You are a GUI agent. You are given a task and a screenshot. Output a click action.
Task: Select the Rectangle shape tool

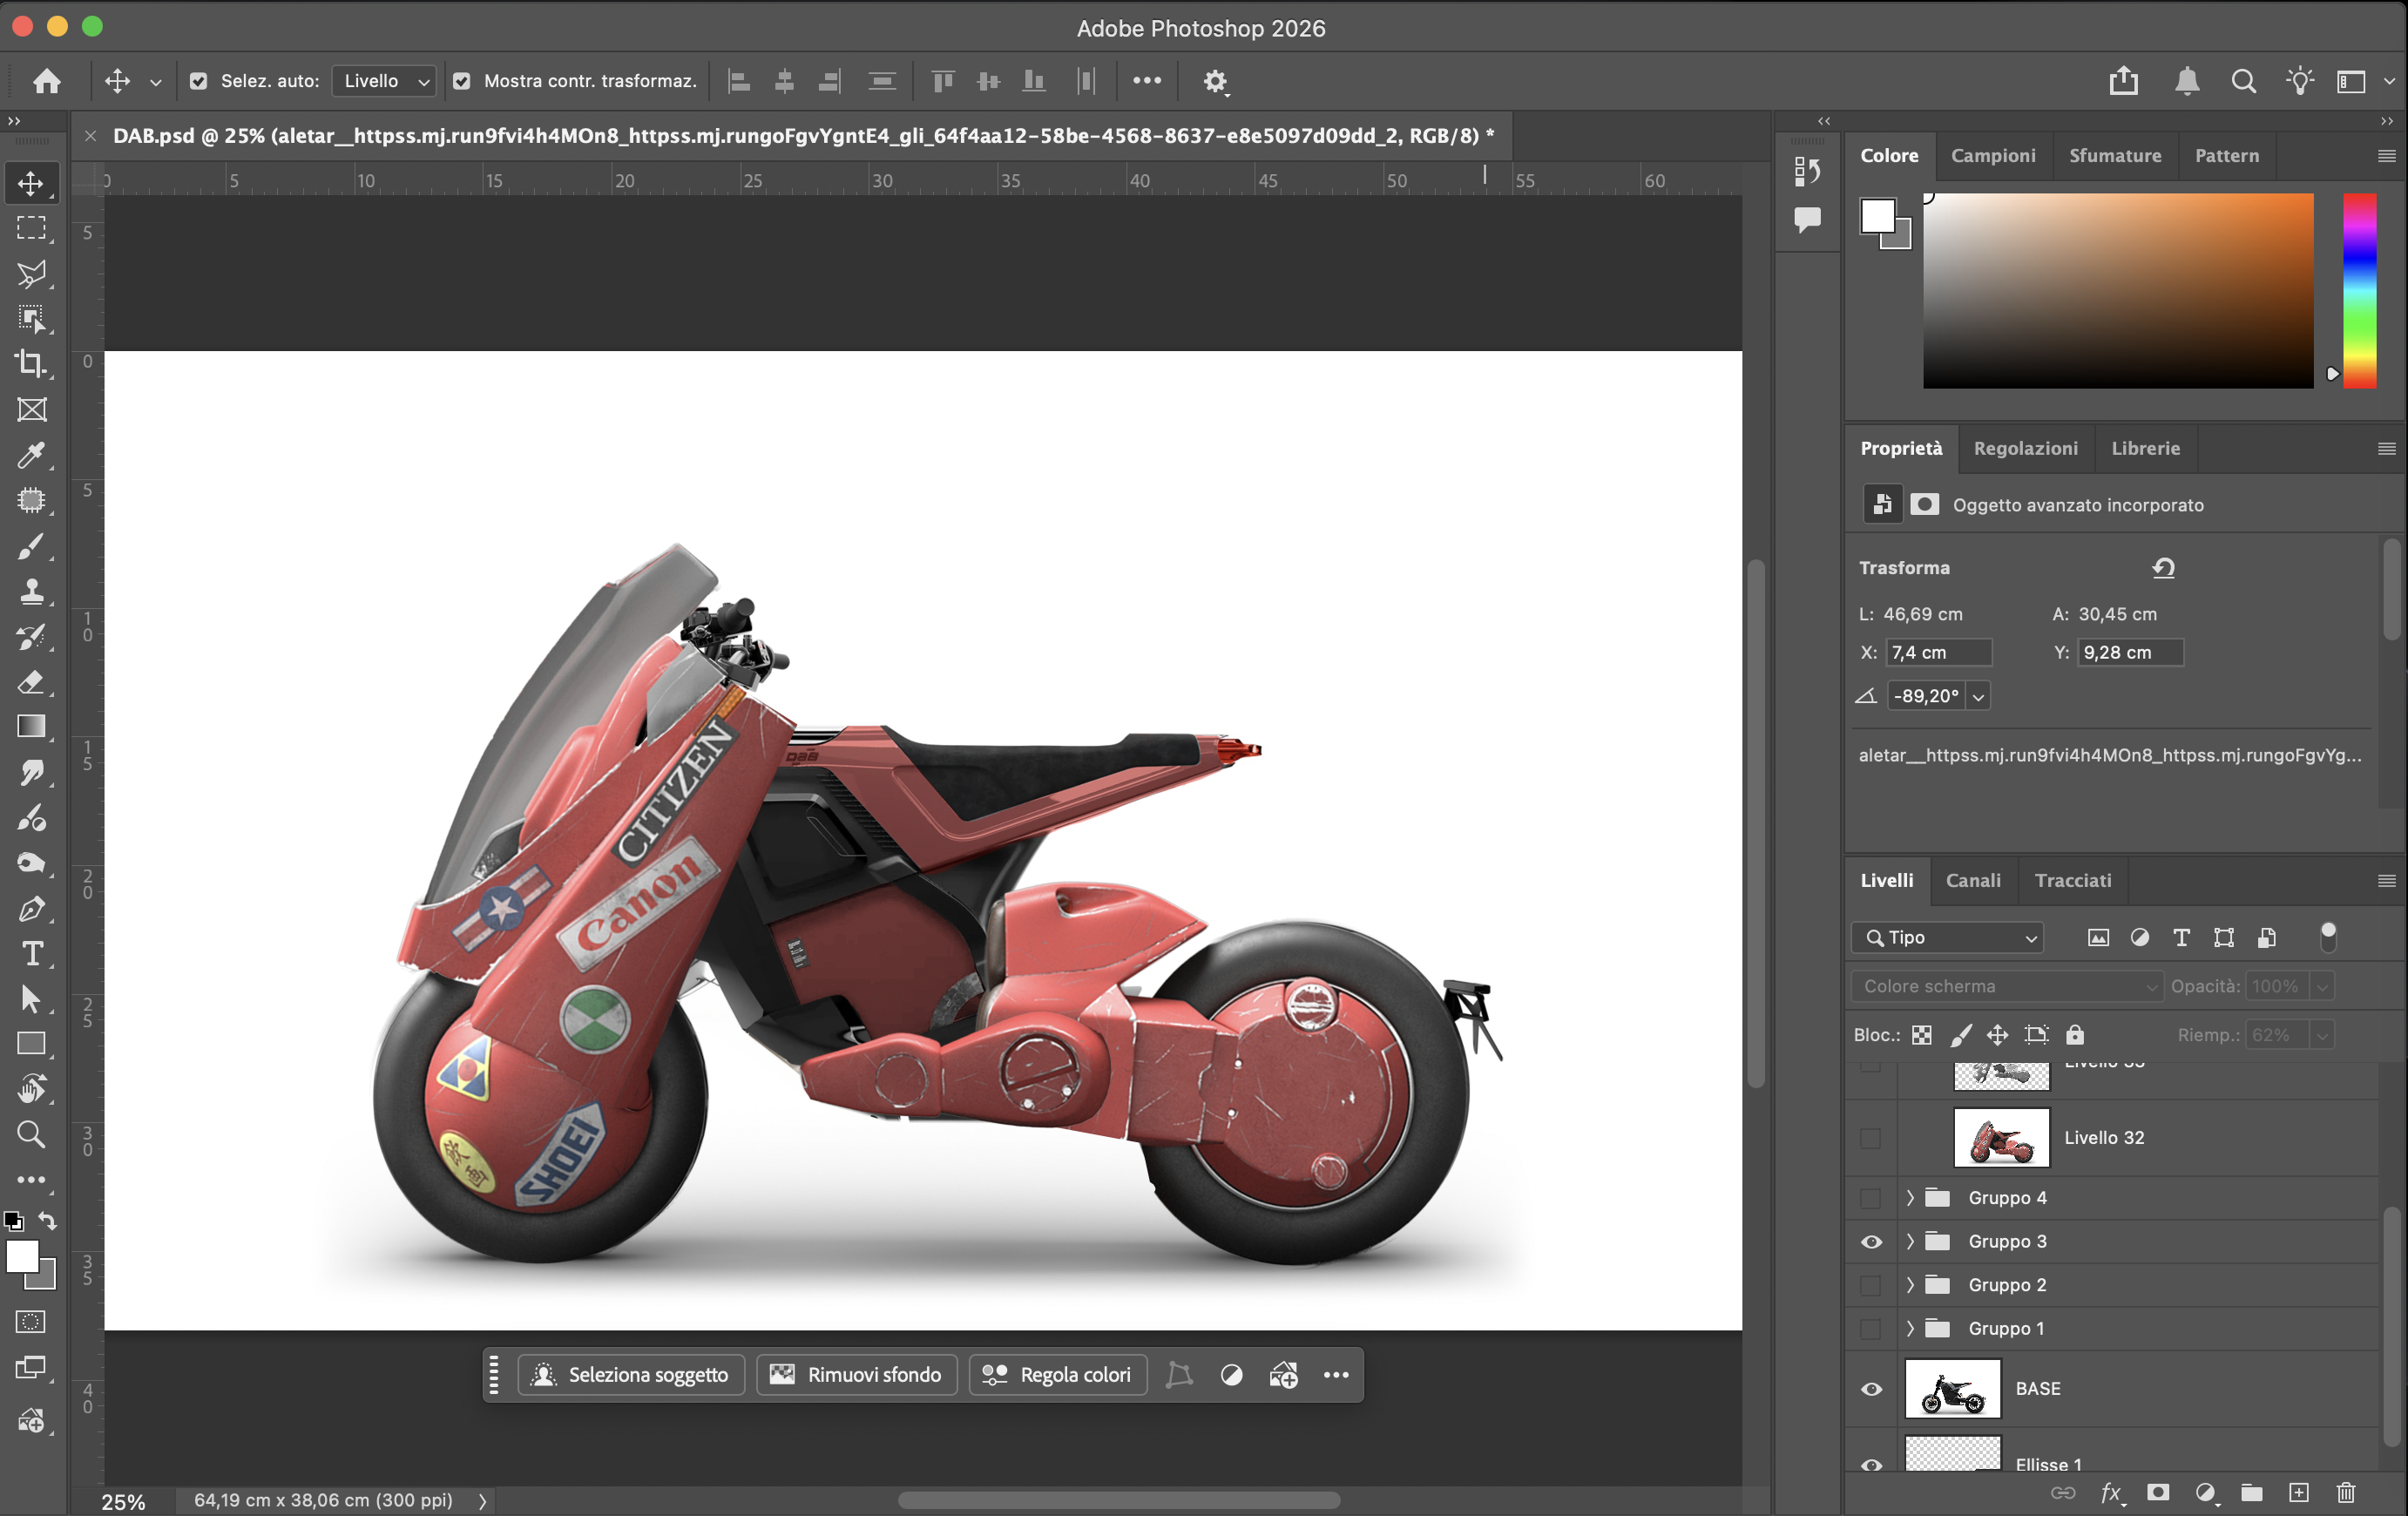(31, 1044)
